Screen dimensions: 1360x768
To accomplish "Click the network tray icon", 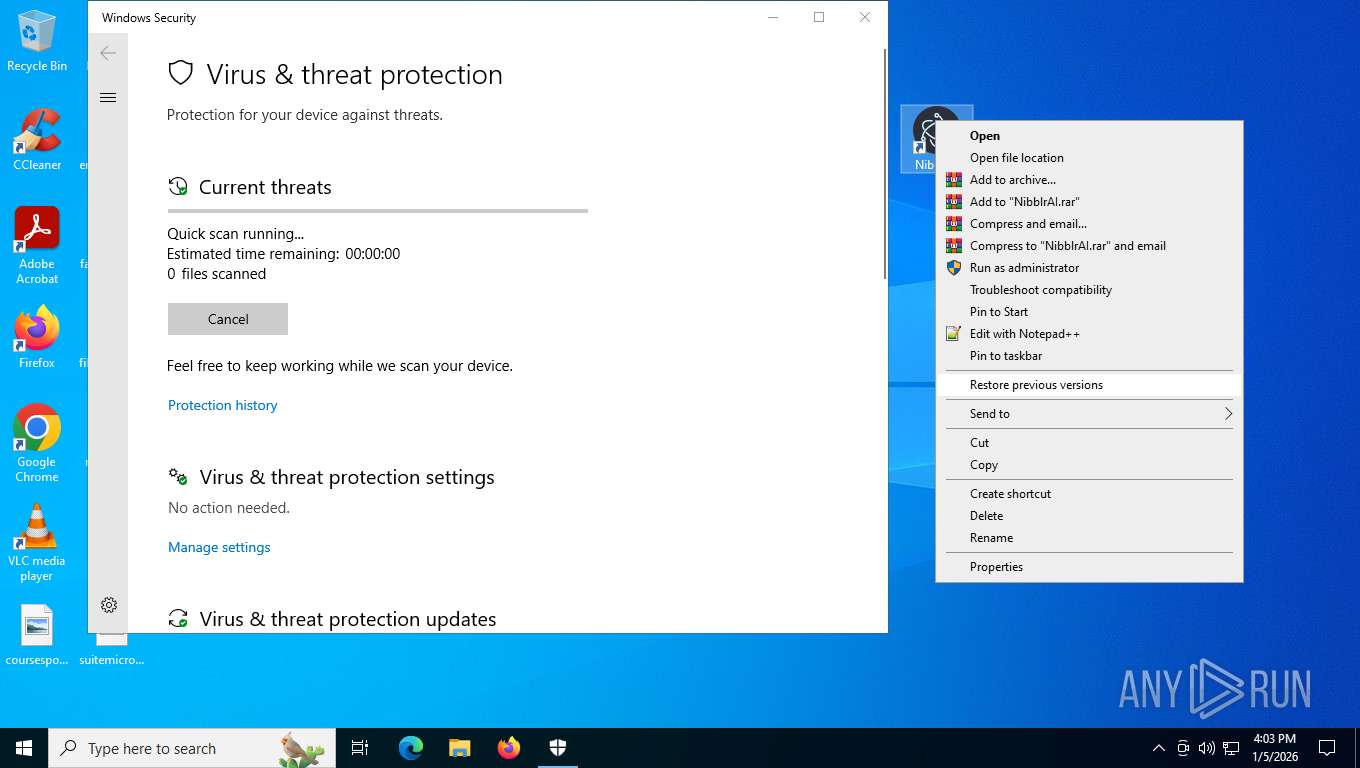I will click(1232, 748).
